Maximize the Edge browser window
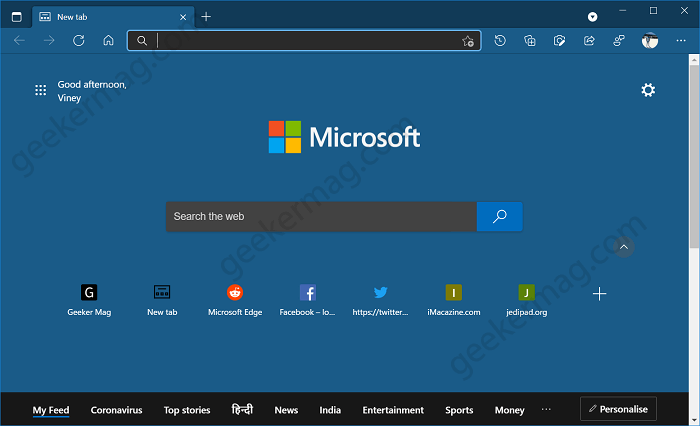The height and width of the screenshot is (426, 700). click(653, 11)
